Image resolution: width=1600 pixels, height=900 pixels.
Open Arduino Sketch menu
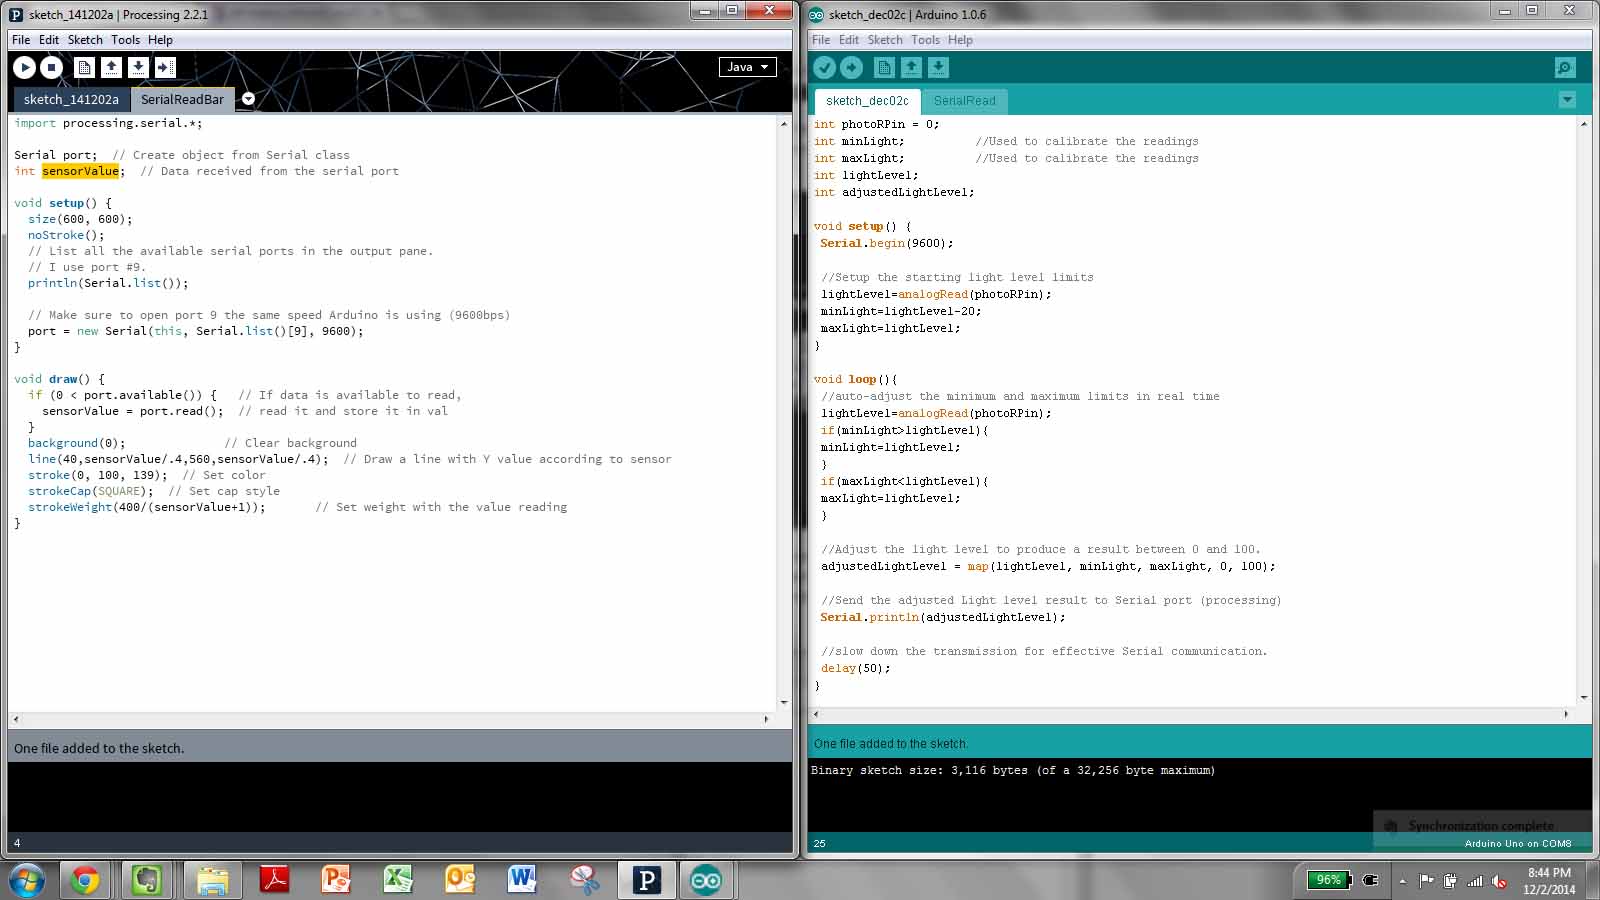tap(885, 40)
